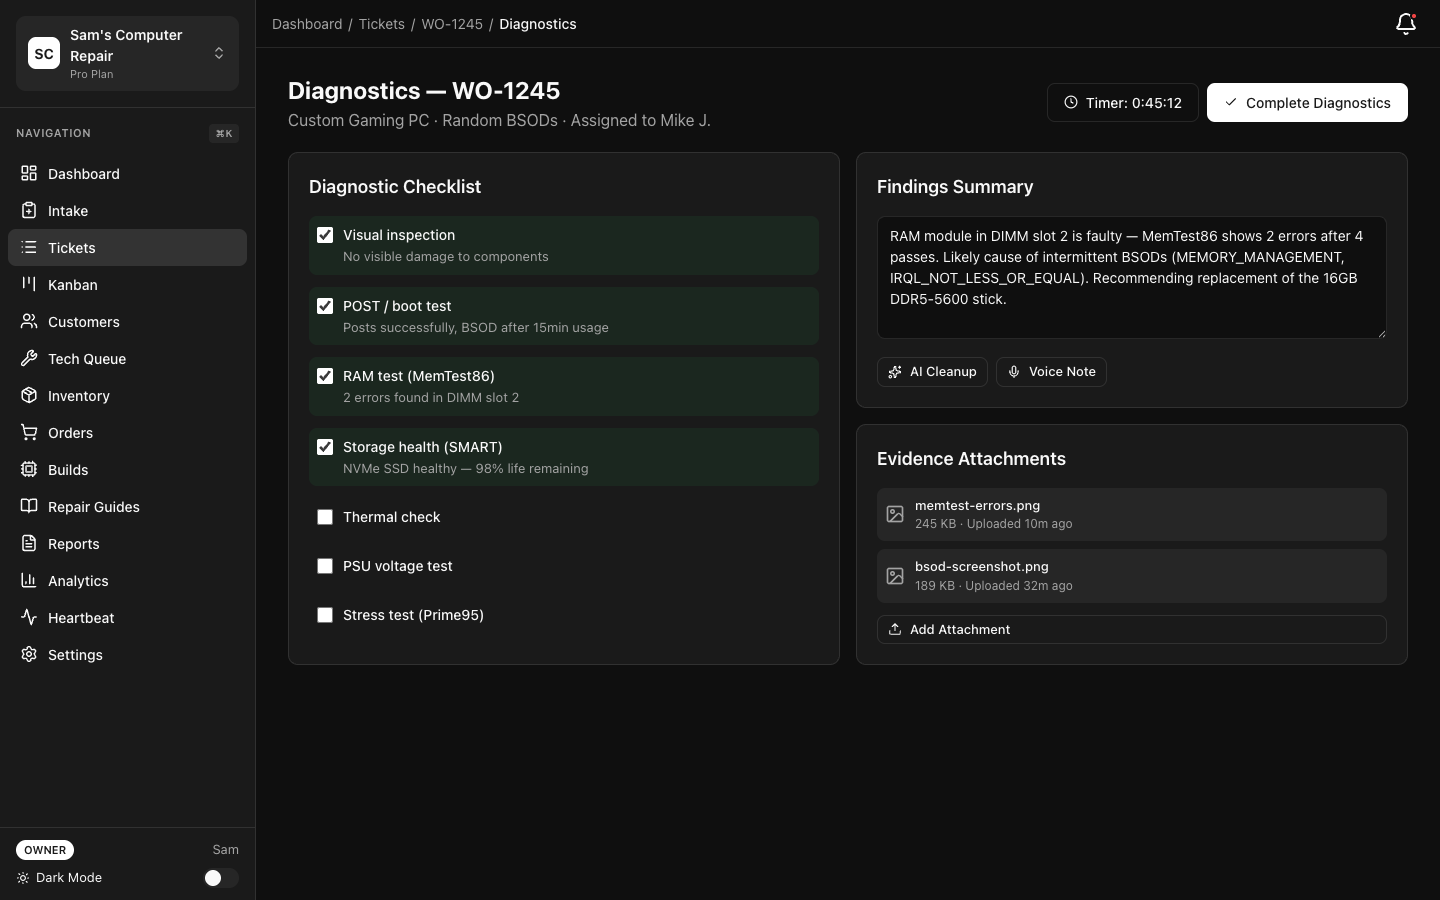Click the Analytics chart icon
This screenshot has height=900, width=1440.
pos(29,581)
